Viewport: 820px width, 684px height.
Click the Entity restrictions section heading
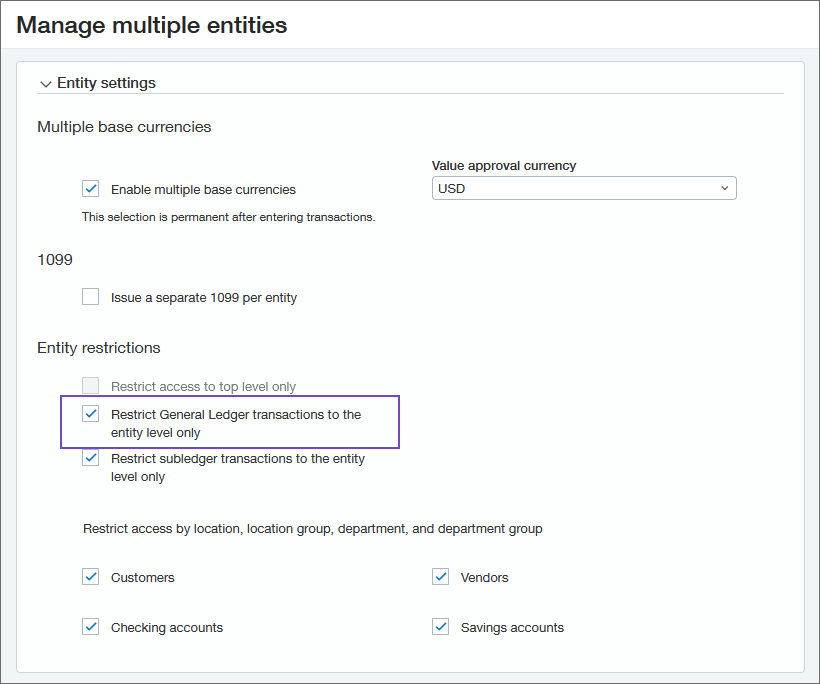click(x=100, y=347)
